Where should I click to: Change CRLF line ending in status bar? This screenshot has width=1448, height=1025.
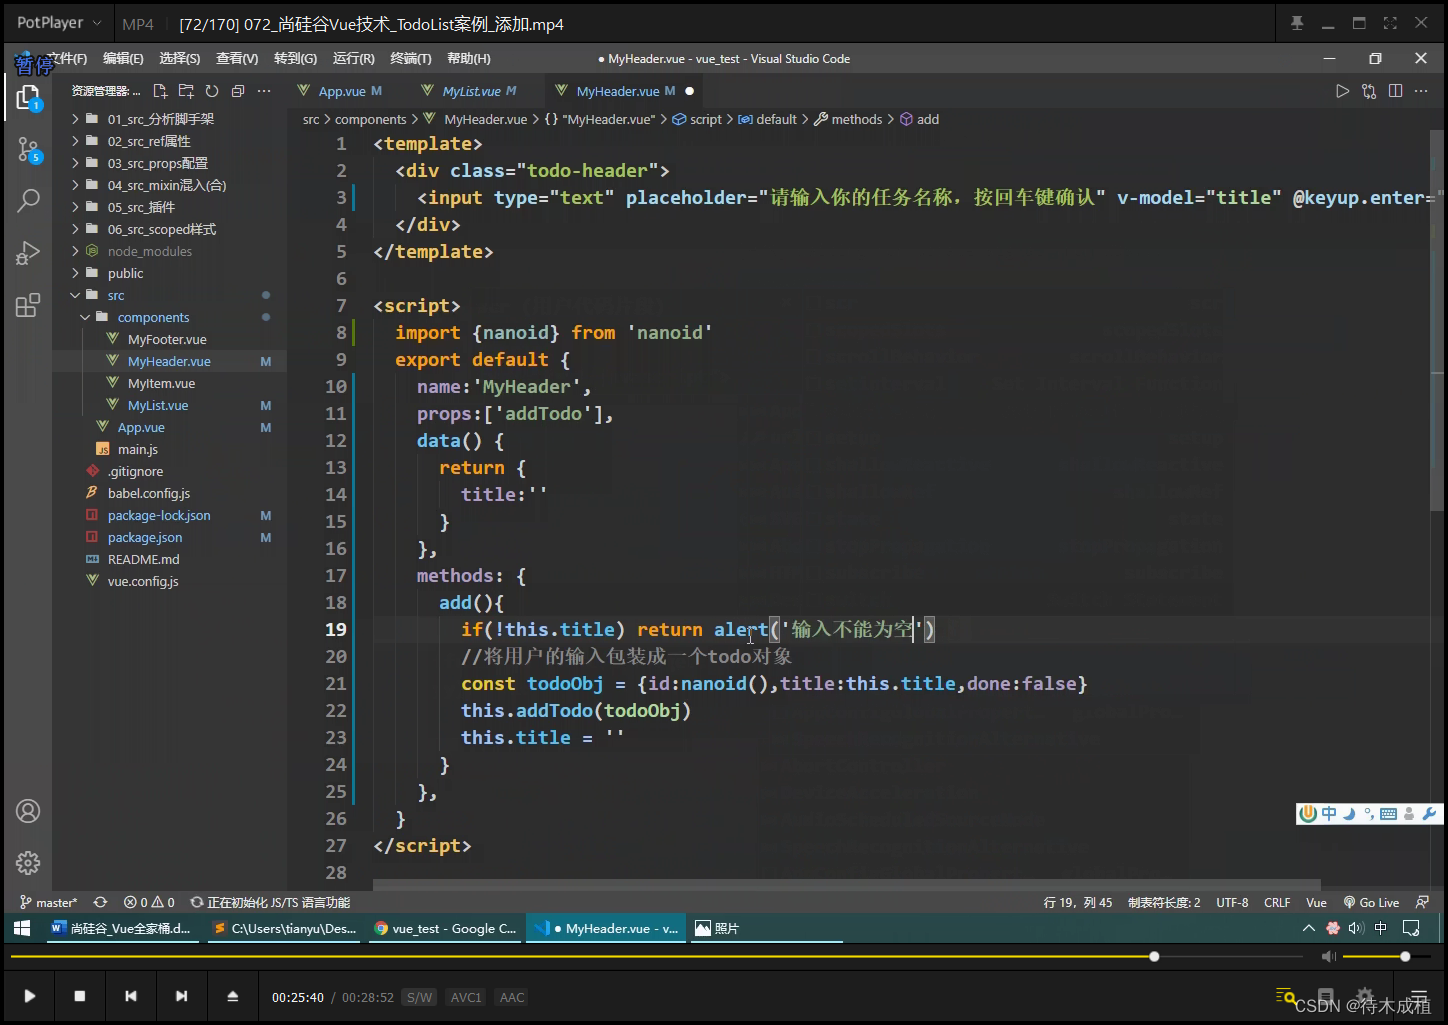(x=1277, y=902)
